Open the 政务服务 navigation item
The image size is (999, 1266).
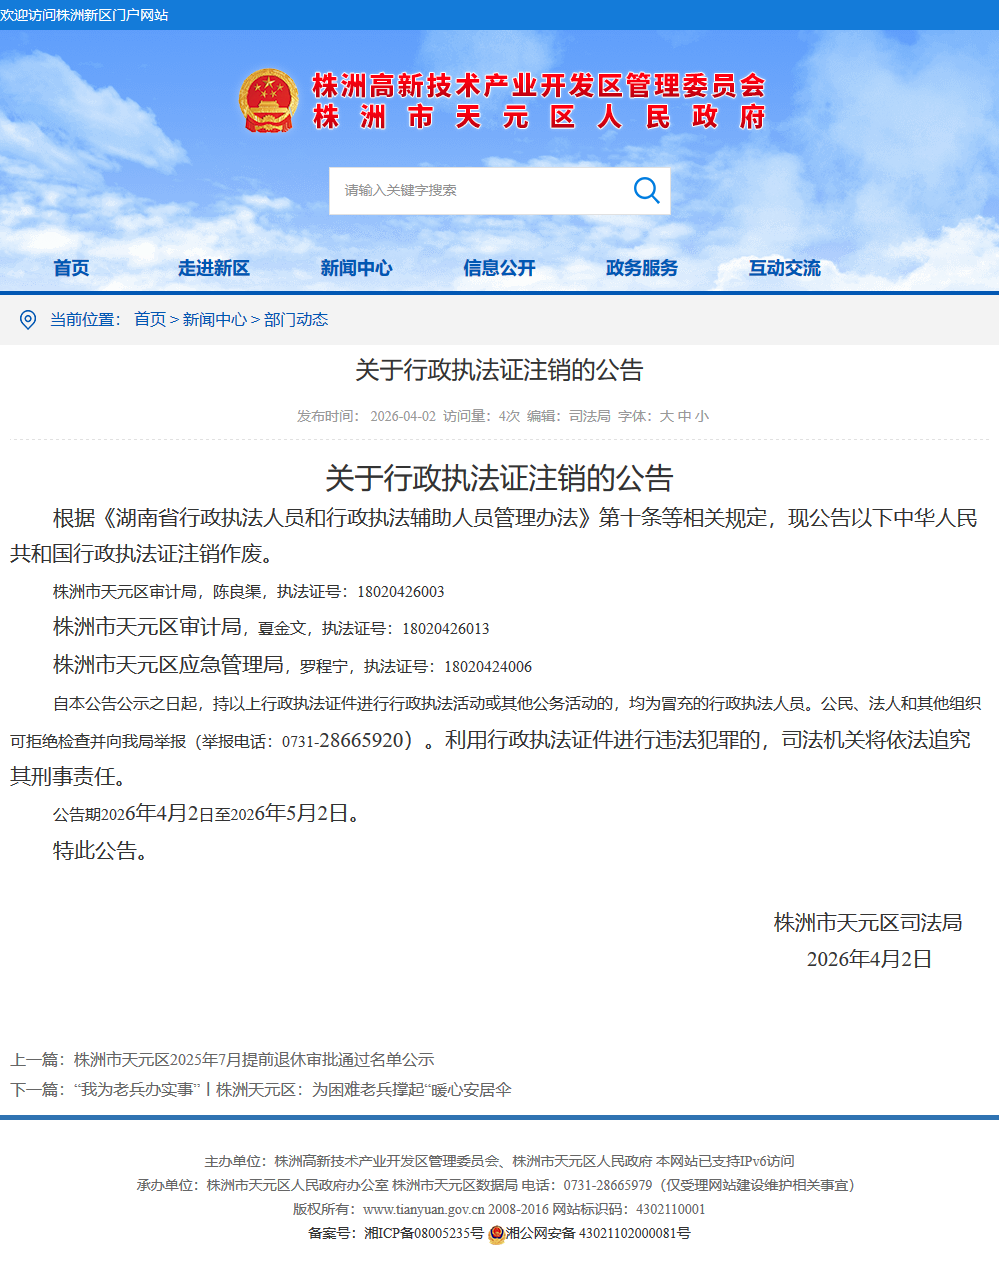point(642,268)
